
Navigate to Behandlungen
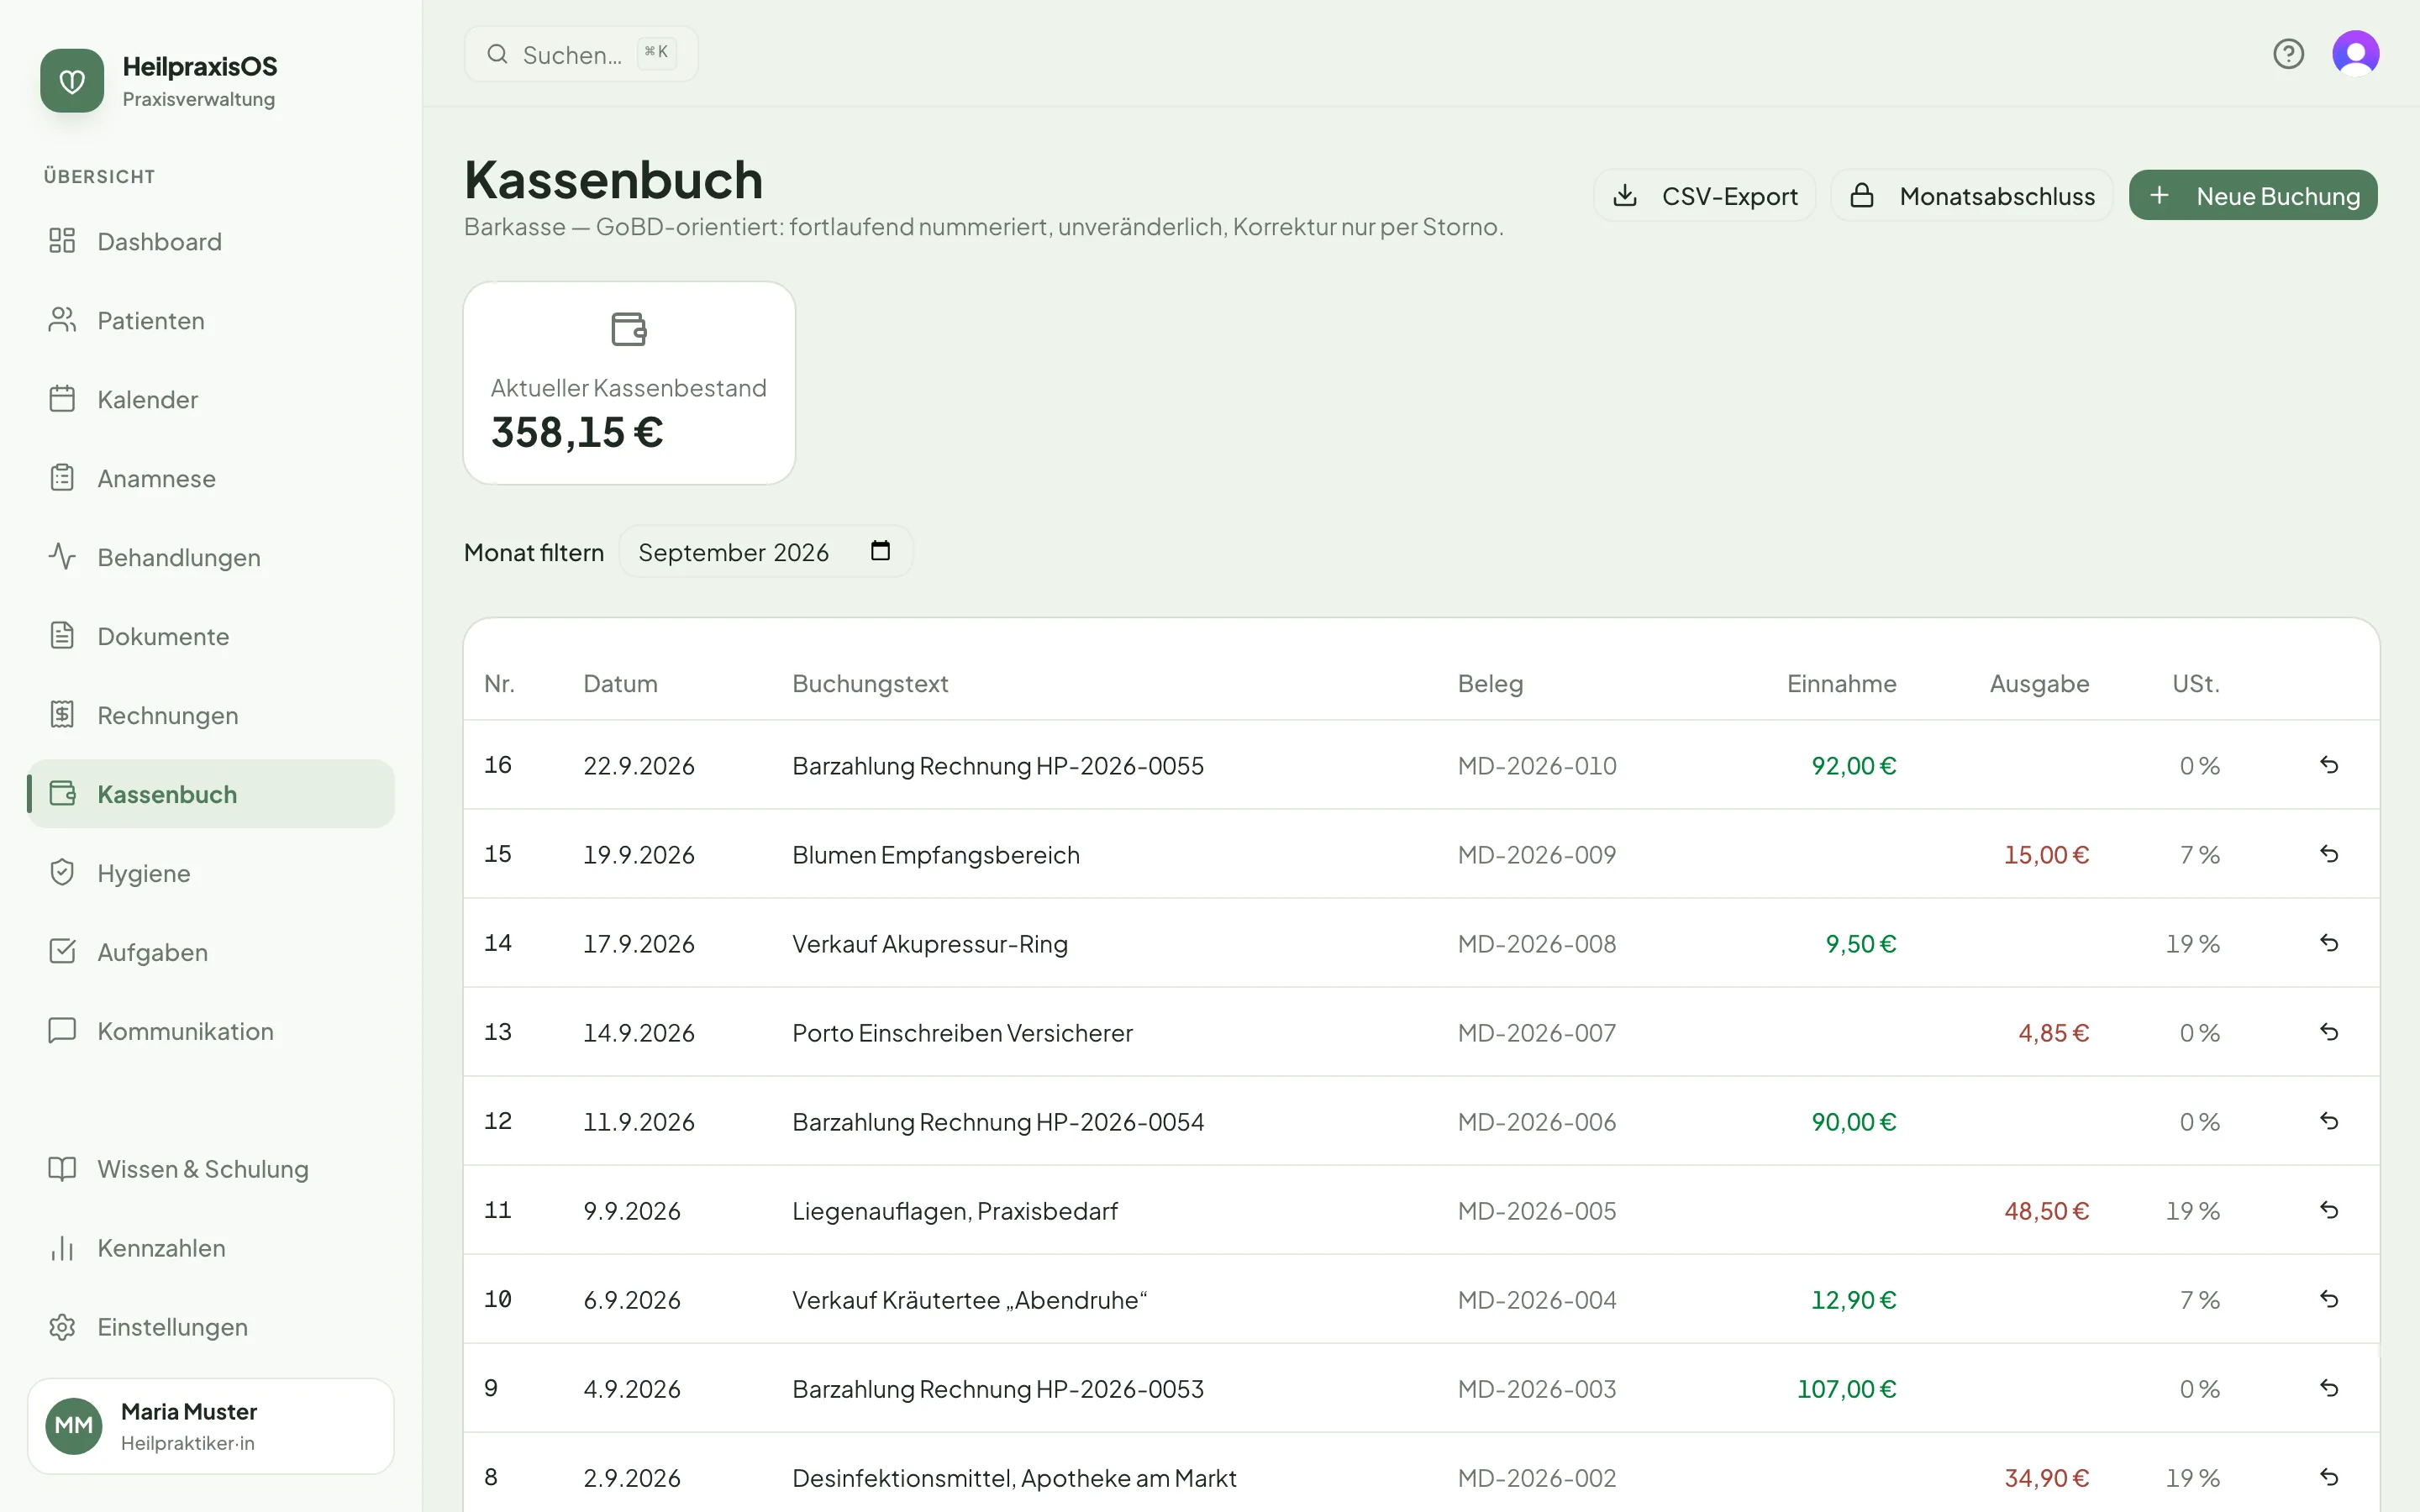[x=211, y=557]
